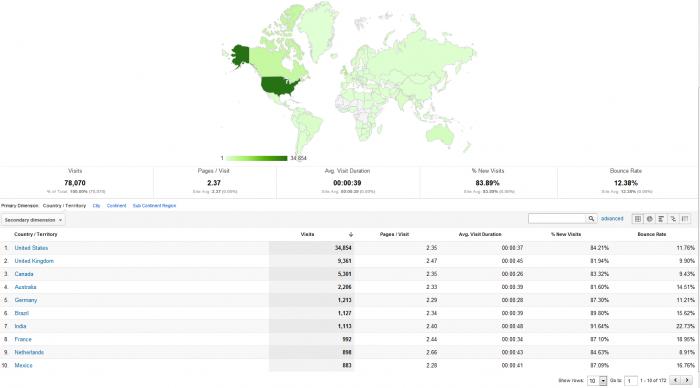
Task: Sort by Visits descending arrow
Action: tap(351, 234)
